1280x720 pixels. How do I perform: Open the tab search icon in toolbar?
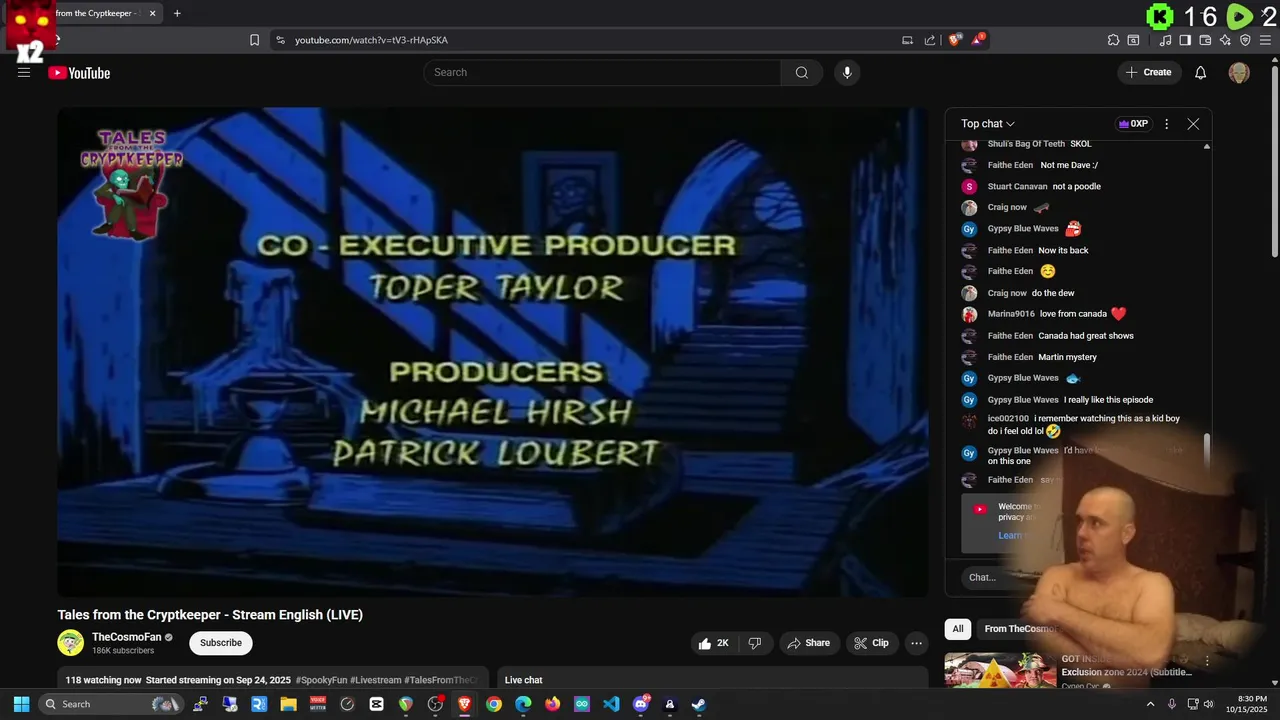tap(1133, 40)
